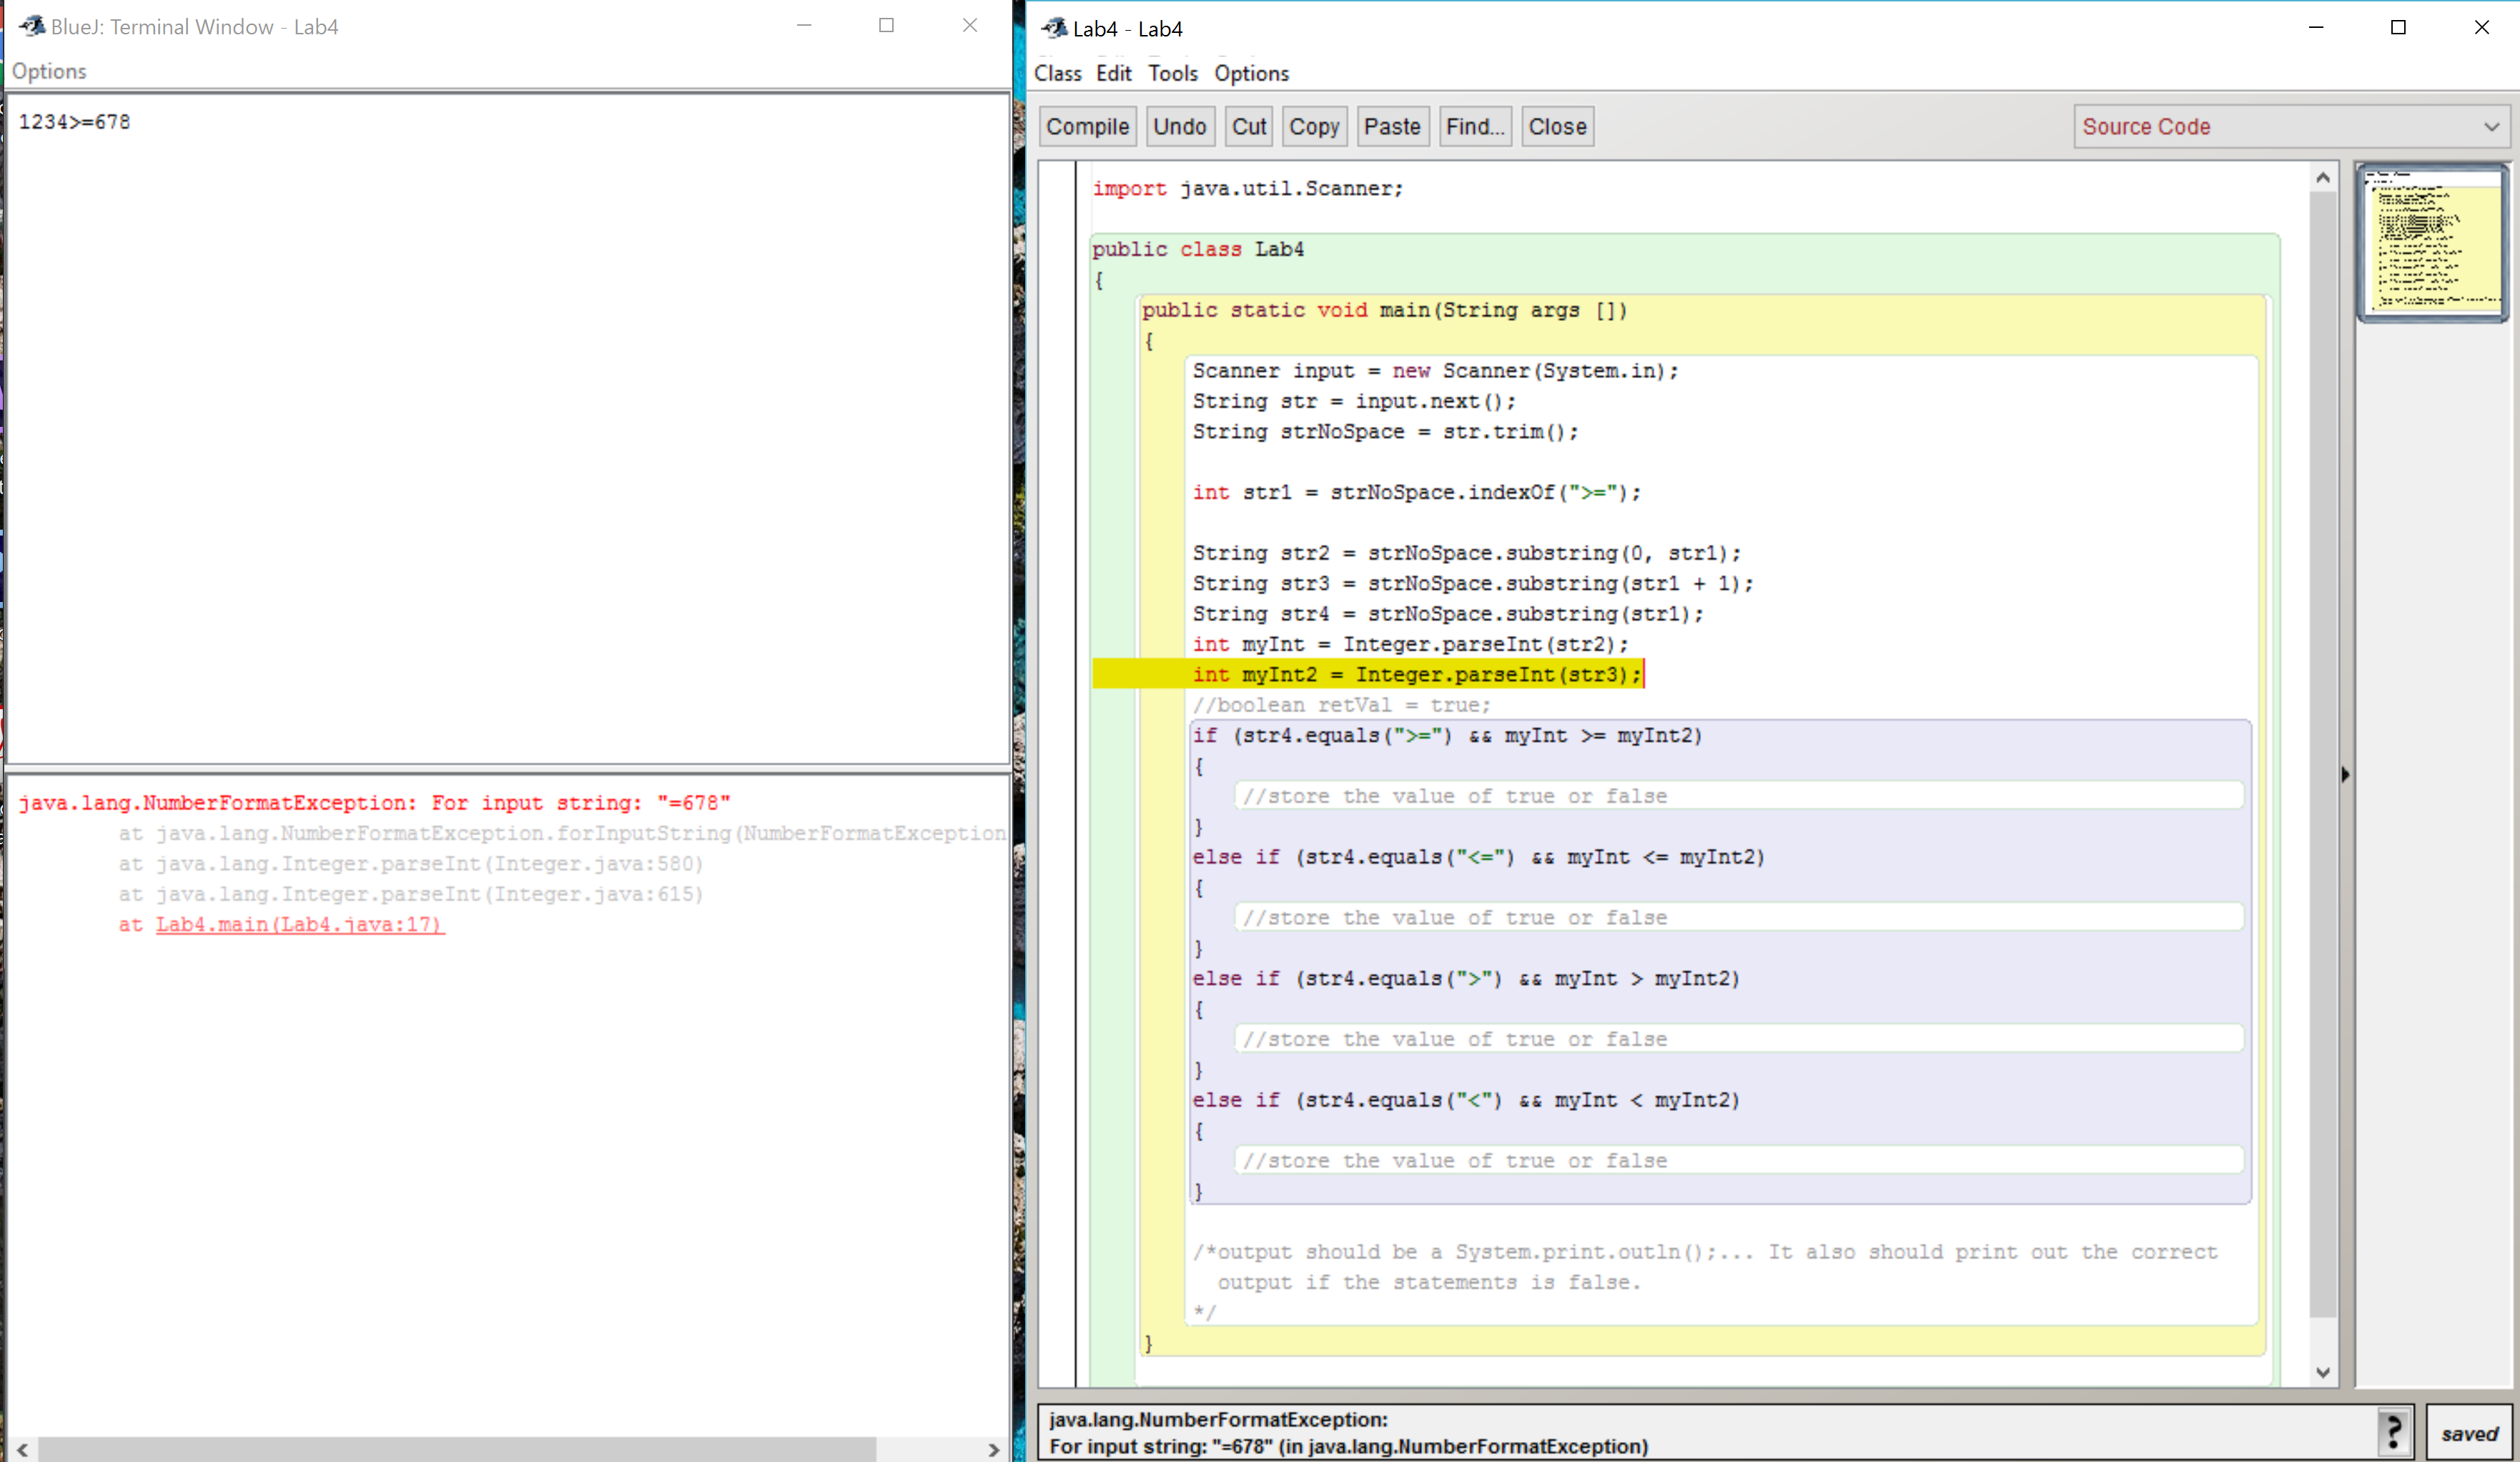2520x1462 pixels.
Task: Click the 'saved' status indicator
Action: [2469, 1433]
